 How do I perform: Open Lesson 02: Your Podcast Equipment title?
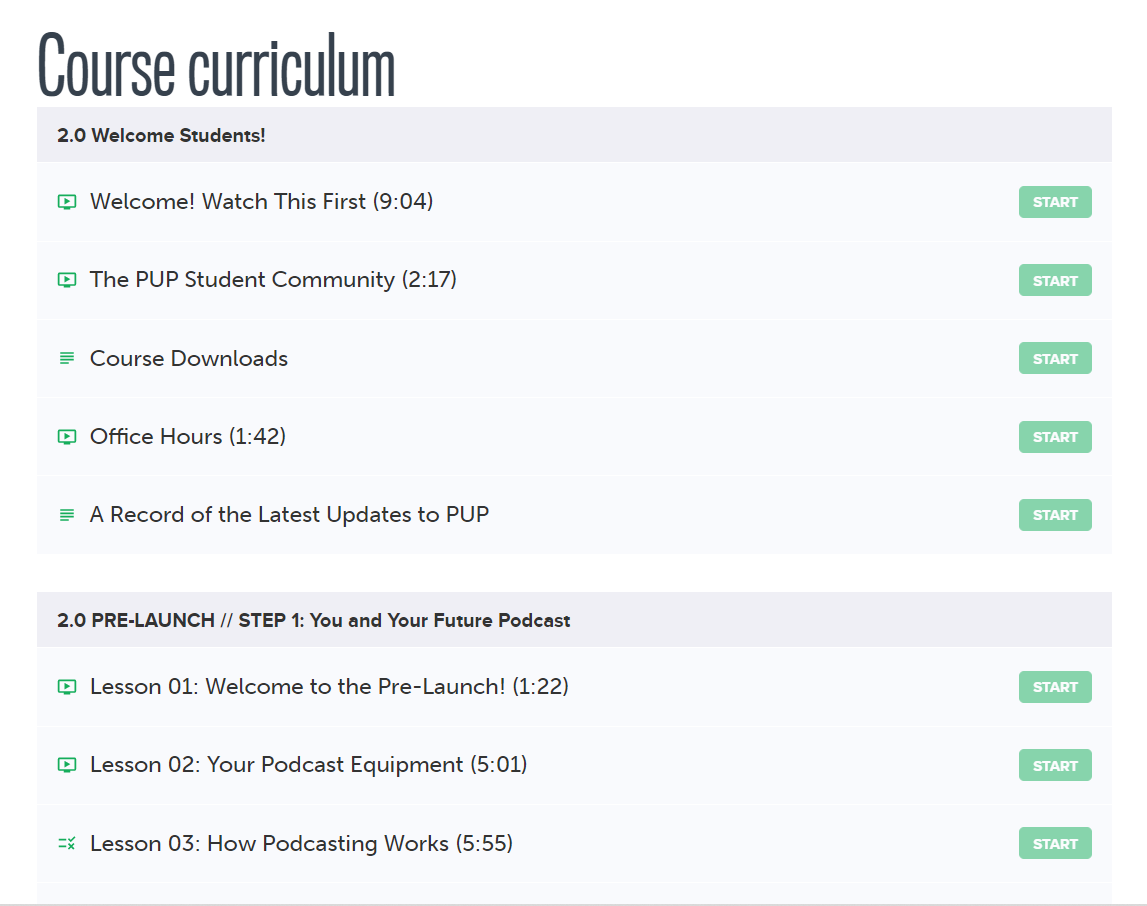click(309, 765)
